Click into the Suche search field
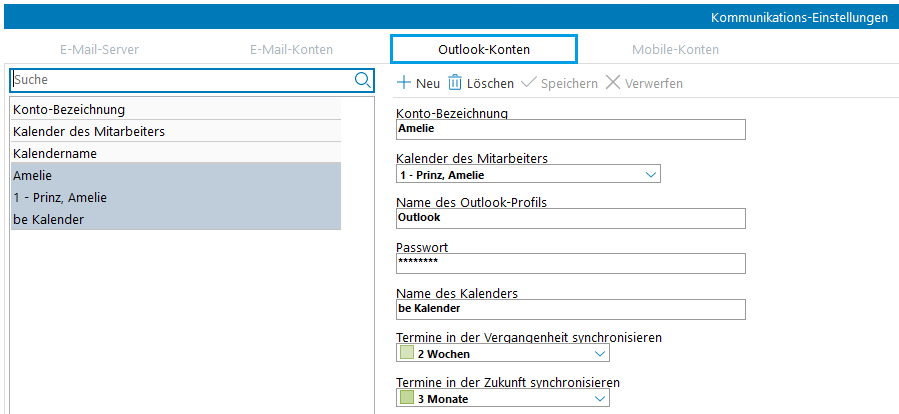 click(180, 80)
